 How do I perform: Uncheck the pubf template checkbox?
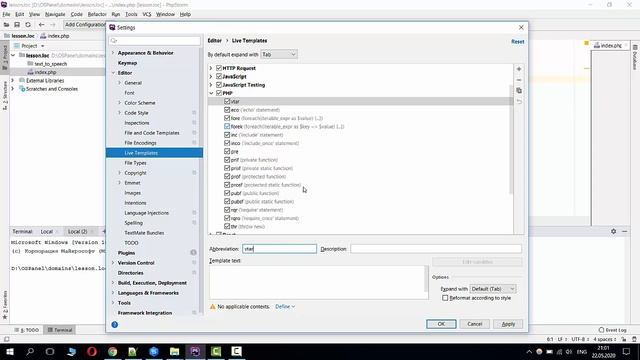(227, 193)
